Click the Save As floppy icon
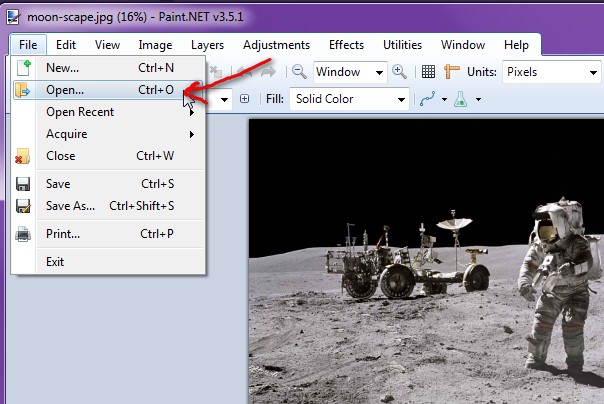 [x=23, y=206]
